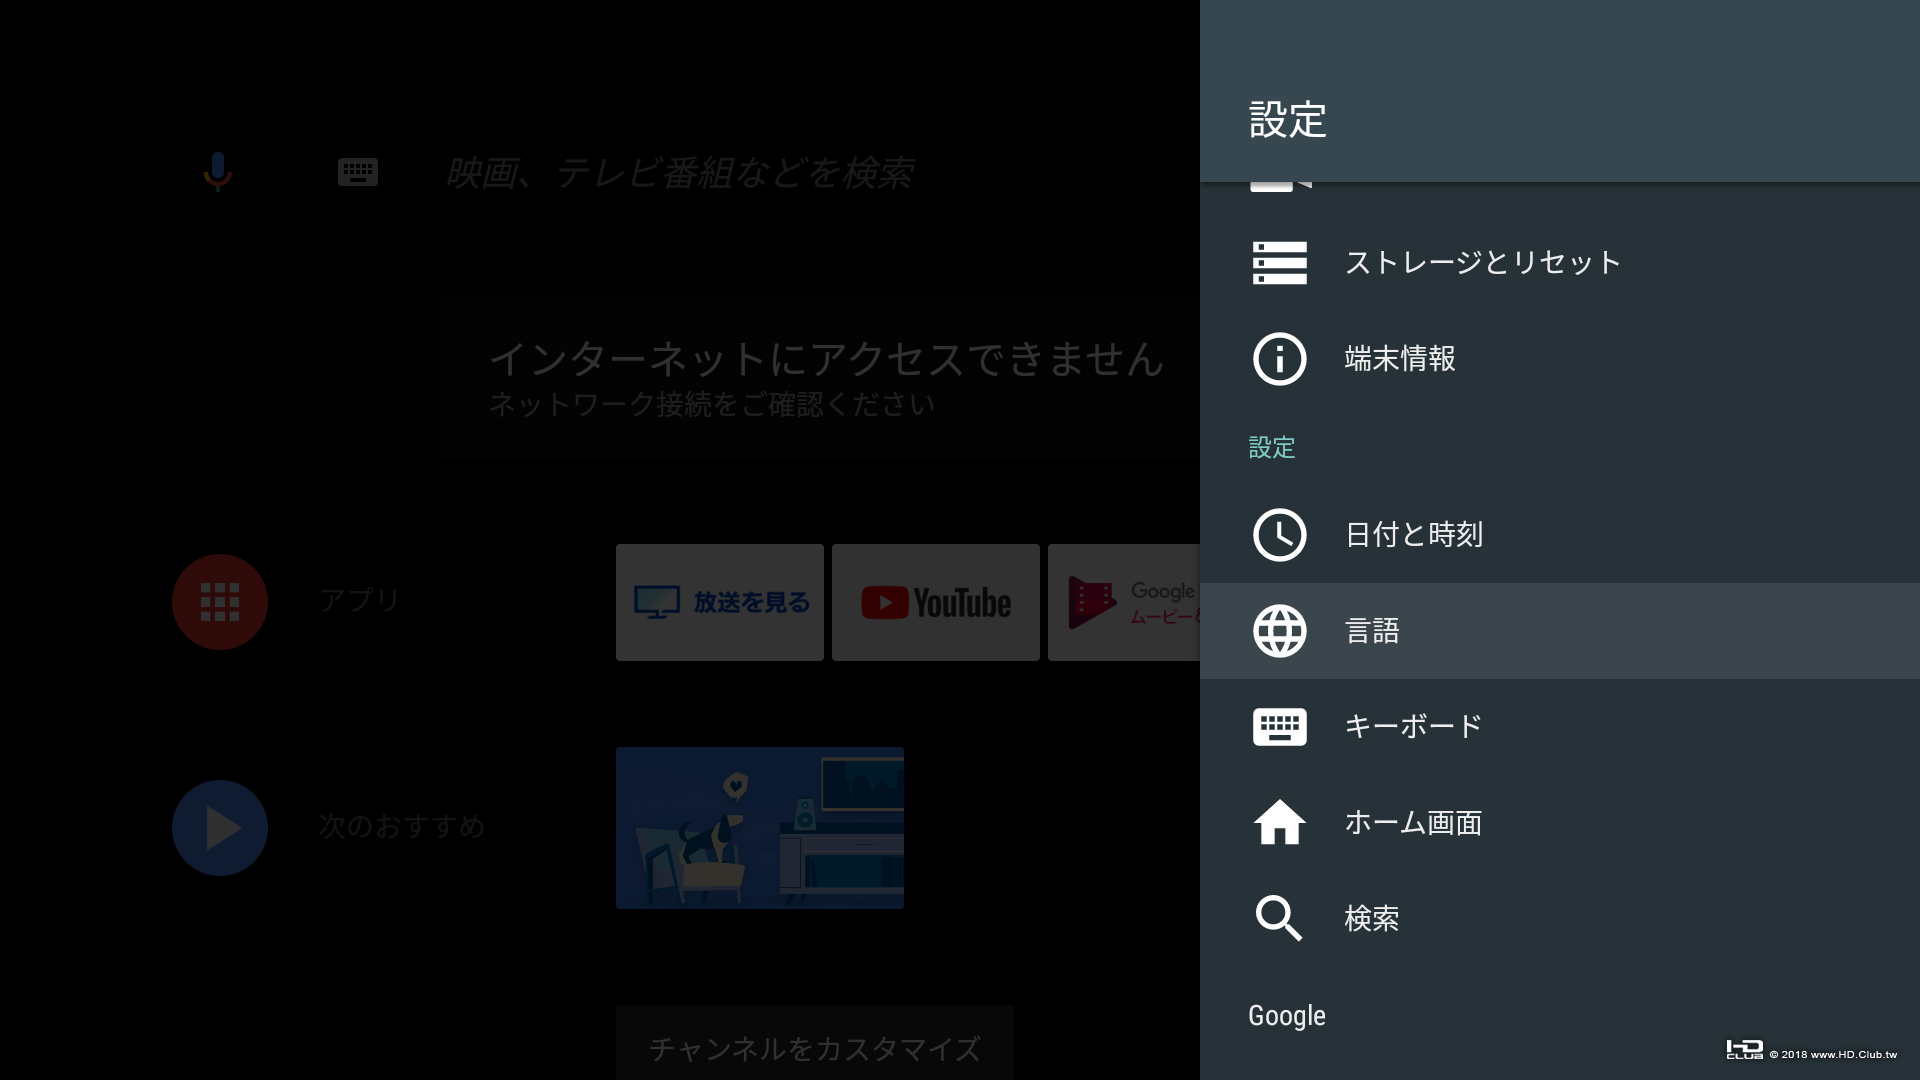Click the Google section header text
Viewport: 1920px width, 1080px height.
pos(1287,1016)
